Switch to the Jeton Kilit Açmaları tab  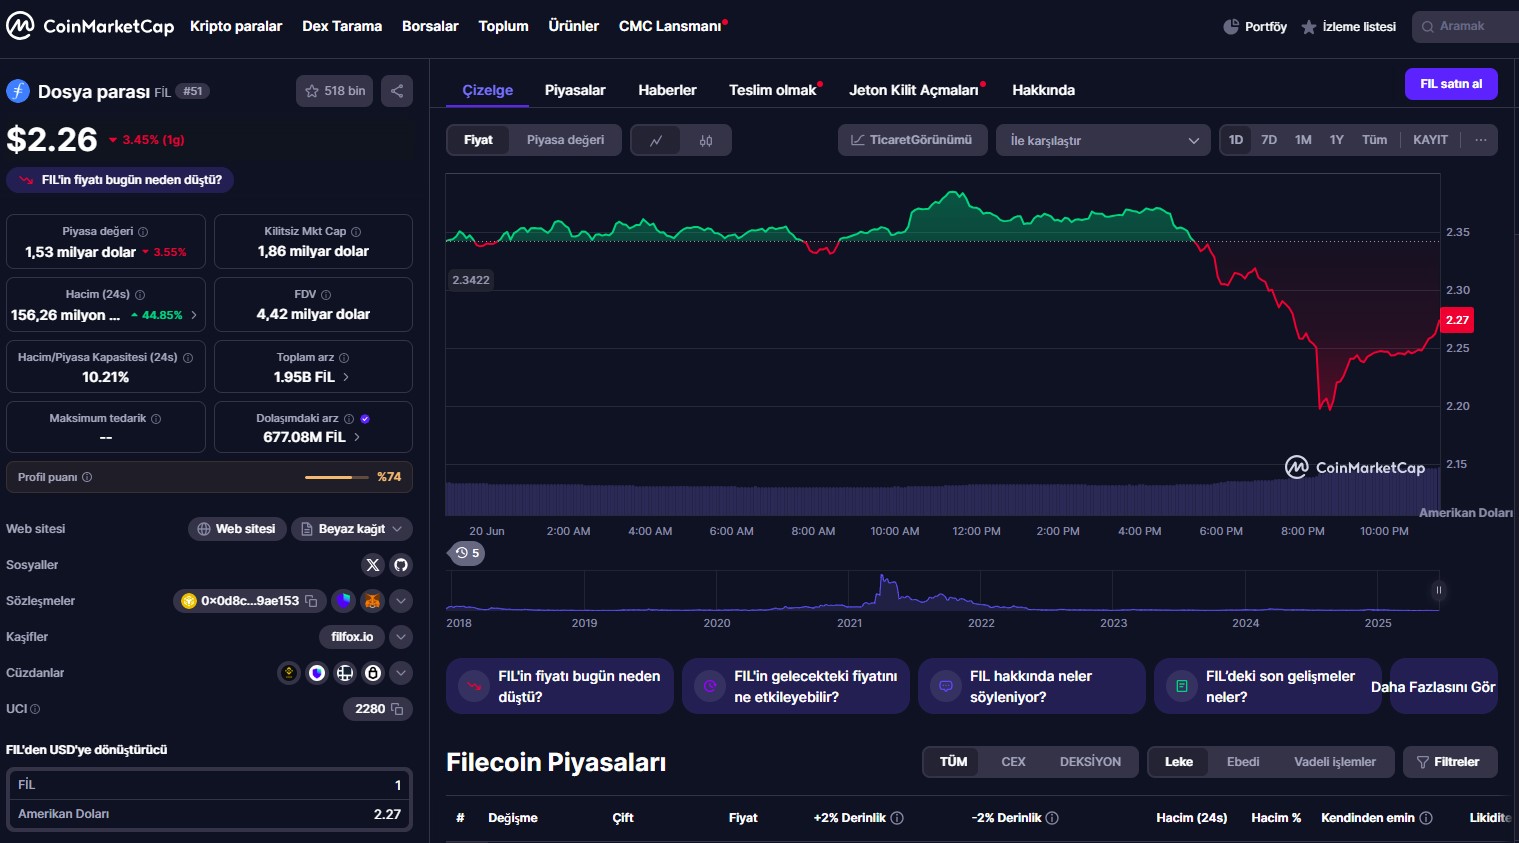point(914,90)
